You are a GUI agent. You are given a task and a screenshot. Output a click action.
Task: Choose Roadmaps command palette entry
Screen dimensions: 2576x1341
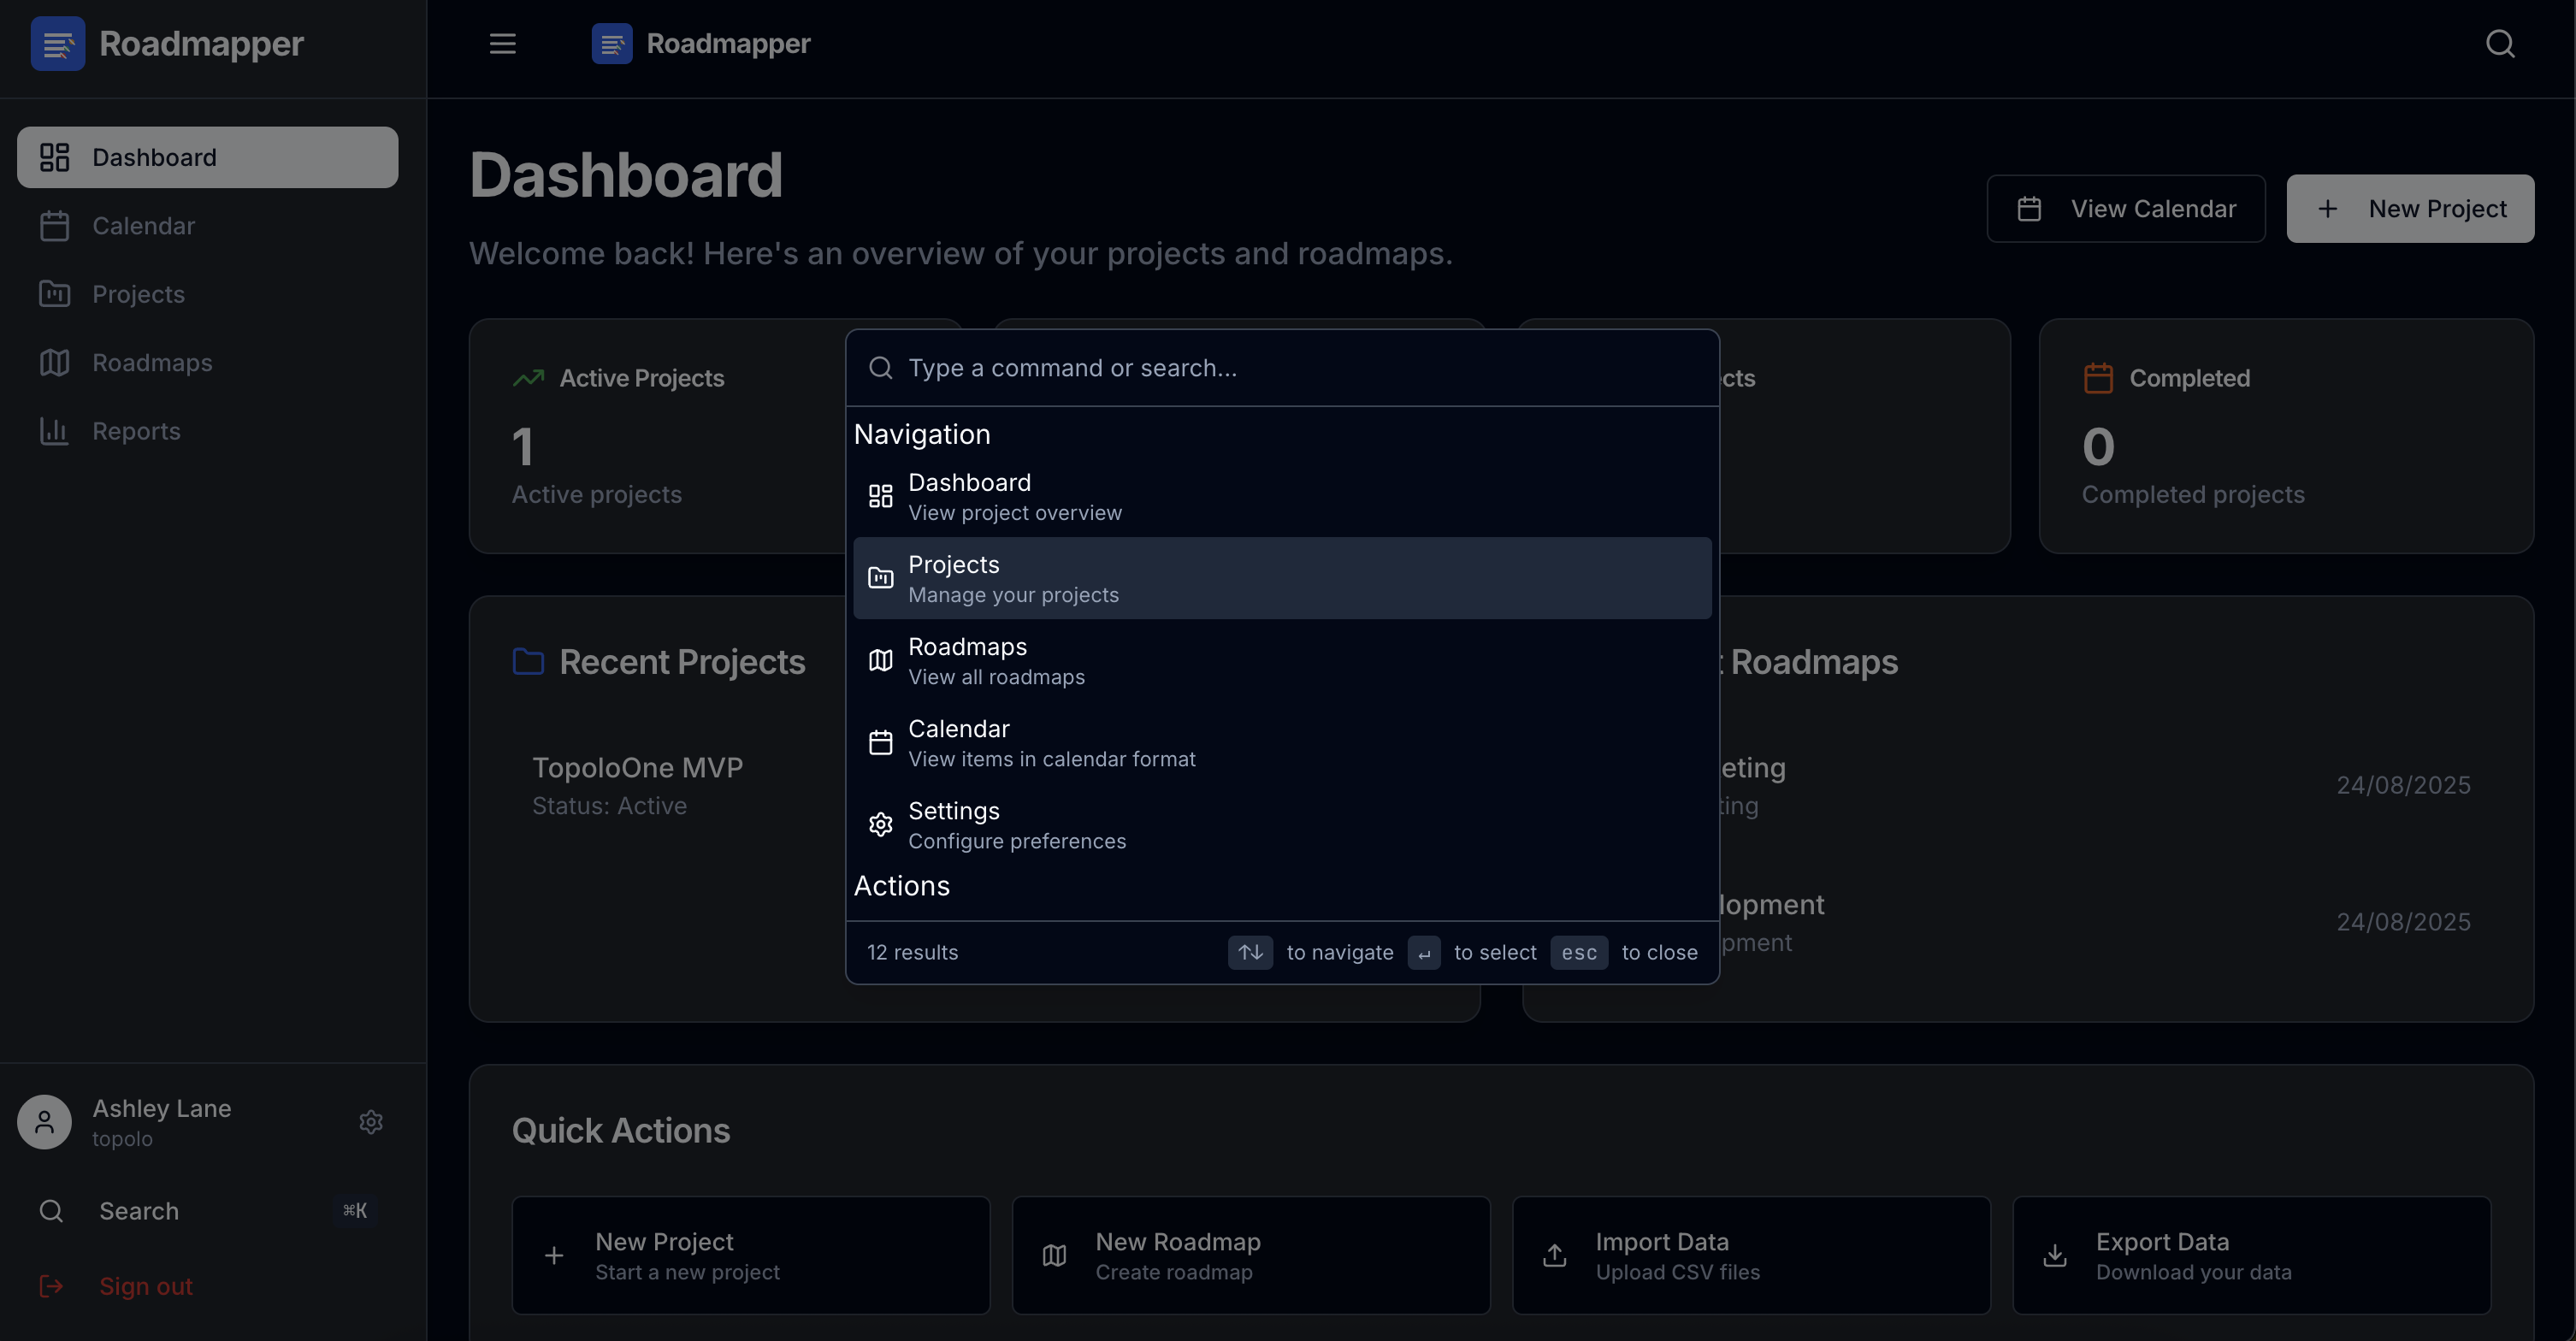(1281, 660)
